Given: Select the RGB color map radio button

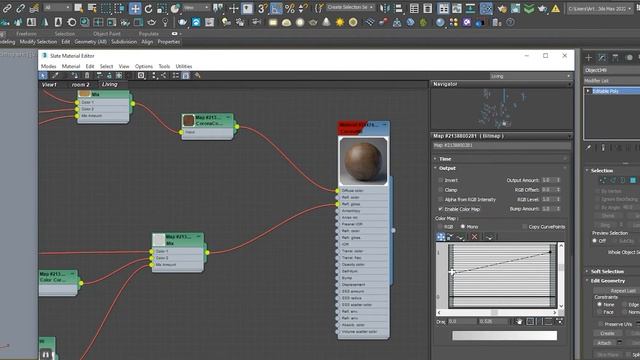Looking at the screenshot, I should [x=440, y=227].
